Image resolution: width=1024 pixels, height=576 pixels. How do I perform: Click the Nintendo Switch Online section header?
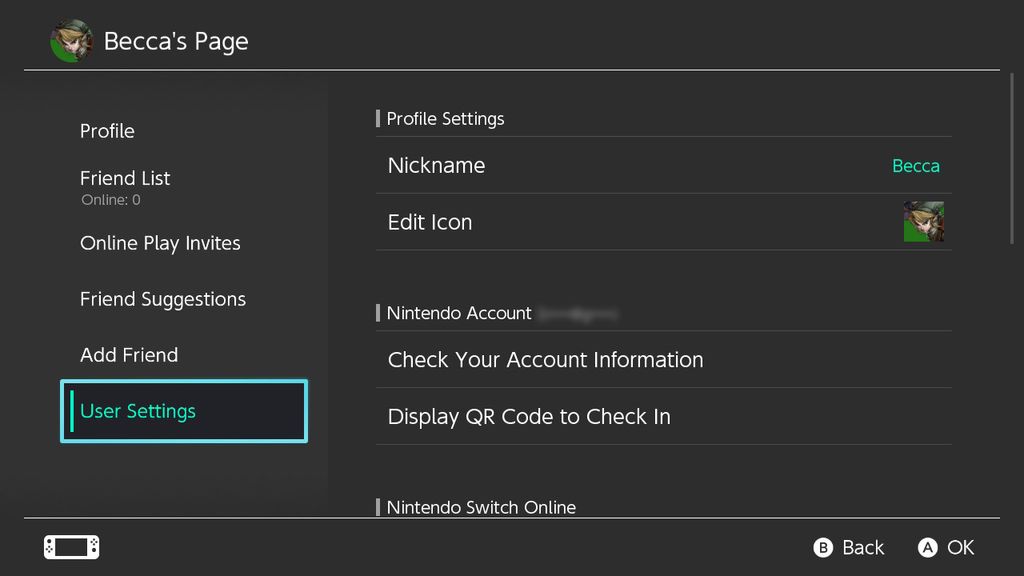481,508
